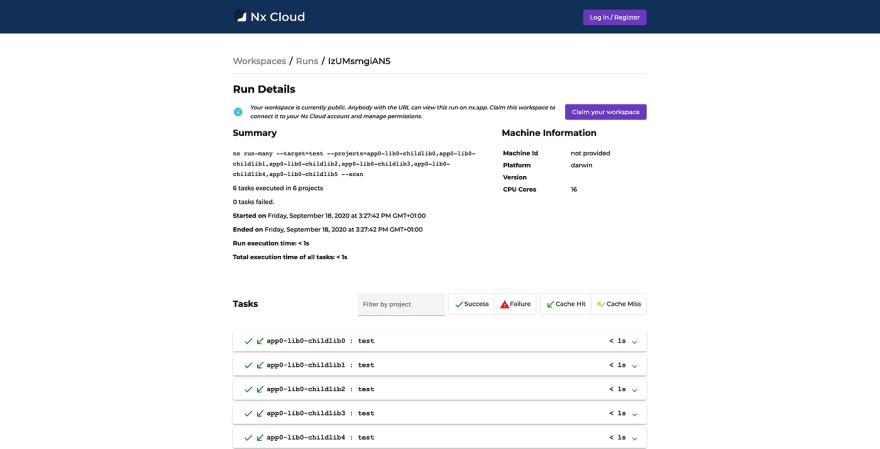Click '< 1s' duration on app0-lib0-childlib2 row

pyautogui.click(x=617, y=390)
